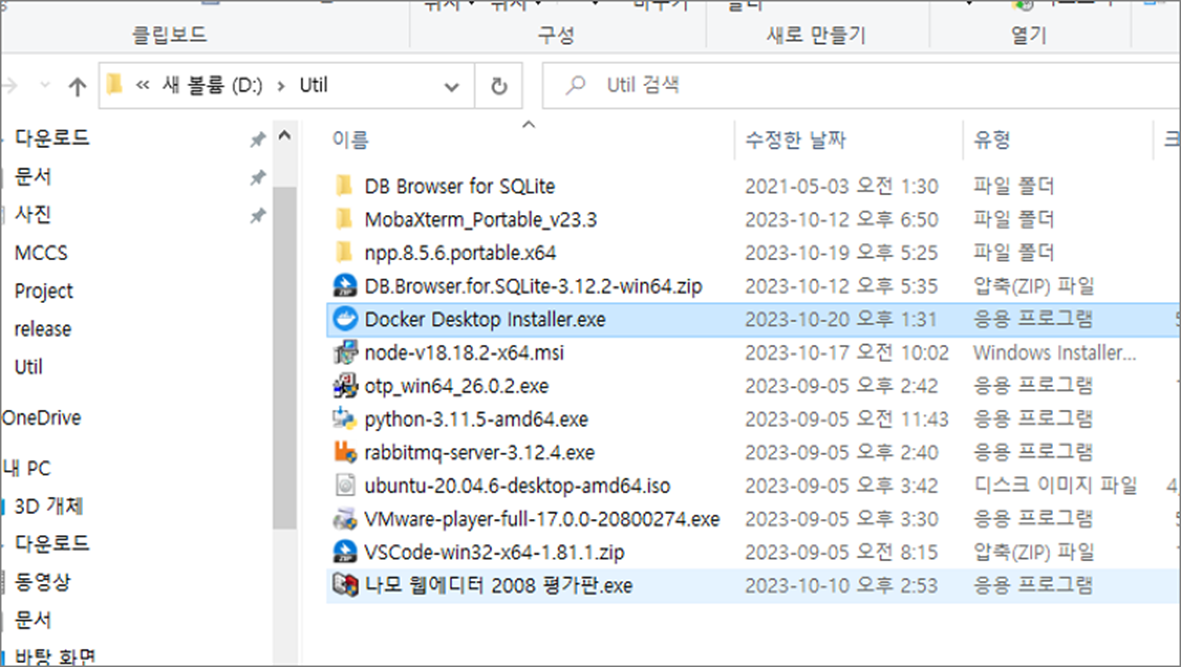Expand the chevron between 새 볼륨 (D:) and Util

(x=281, y=86)
